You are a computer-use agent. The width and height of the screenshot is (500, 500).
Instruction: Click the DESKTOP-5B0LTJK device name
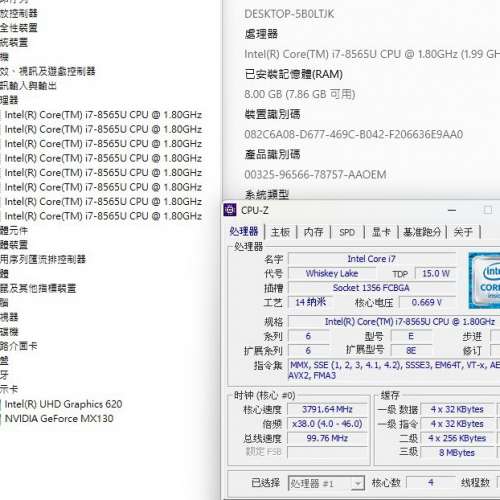click(x=289, y=14)
